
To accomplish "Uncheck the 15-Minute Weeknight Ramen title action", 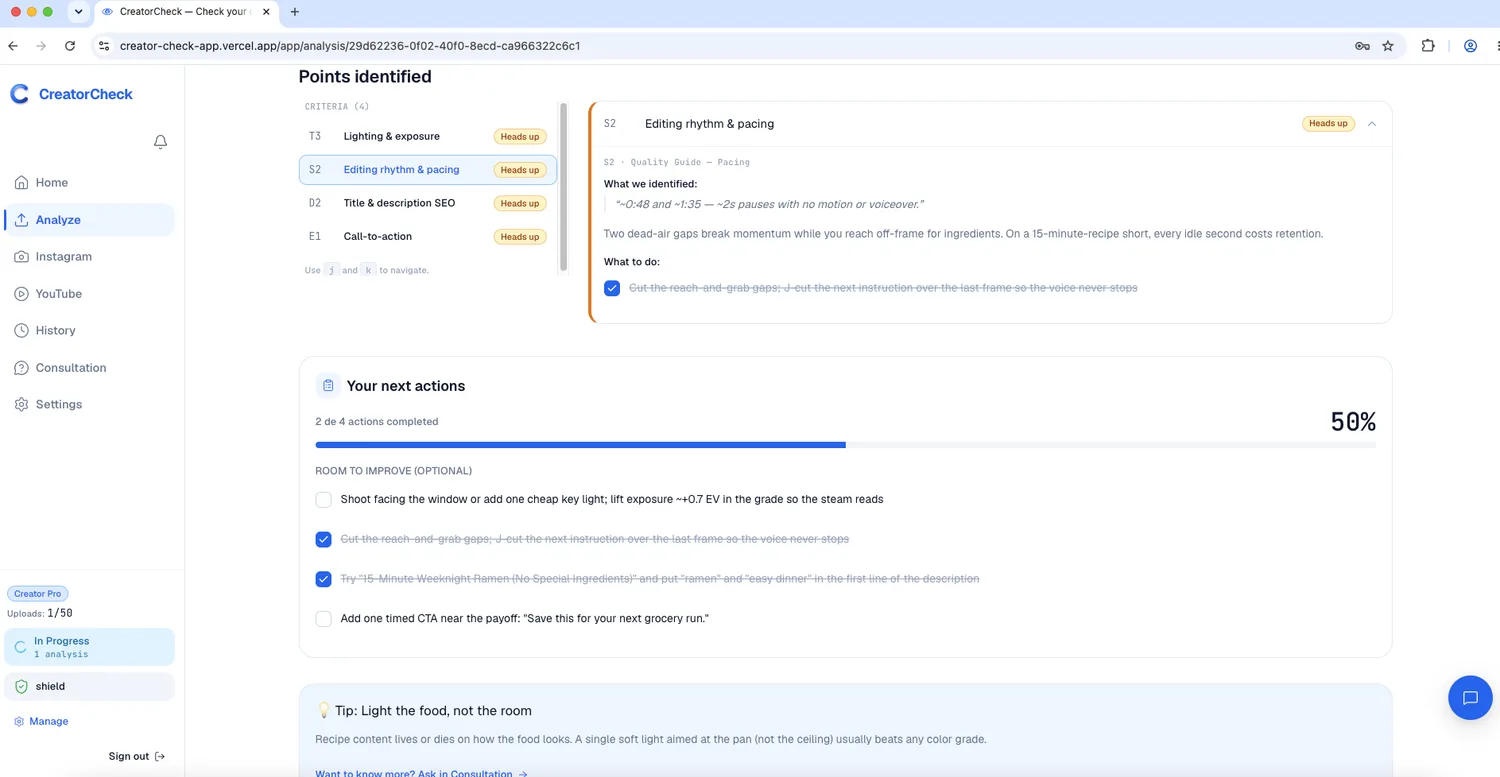I will click(323, 579).
